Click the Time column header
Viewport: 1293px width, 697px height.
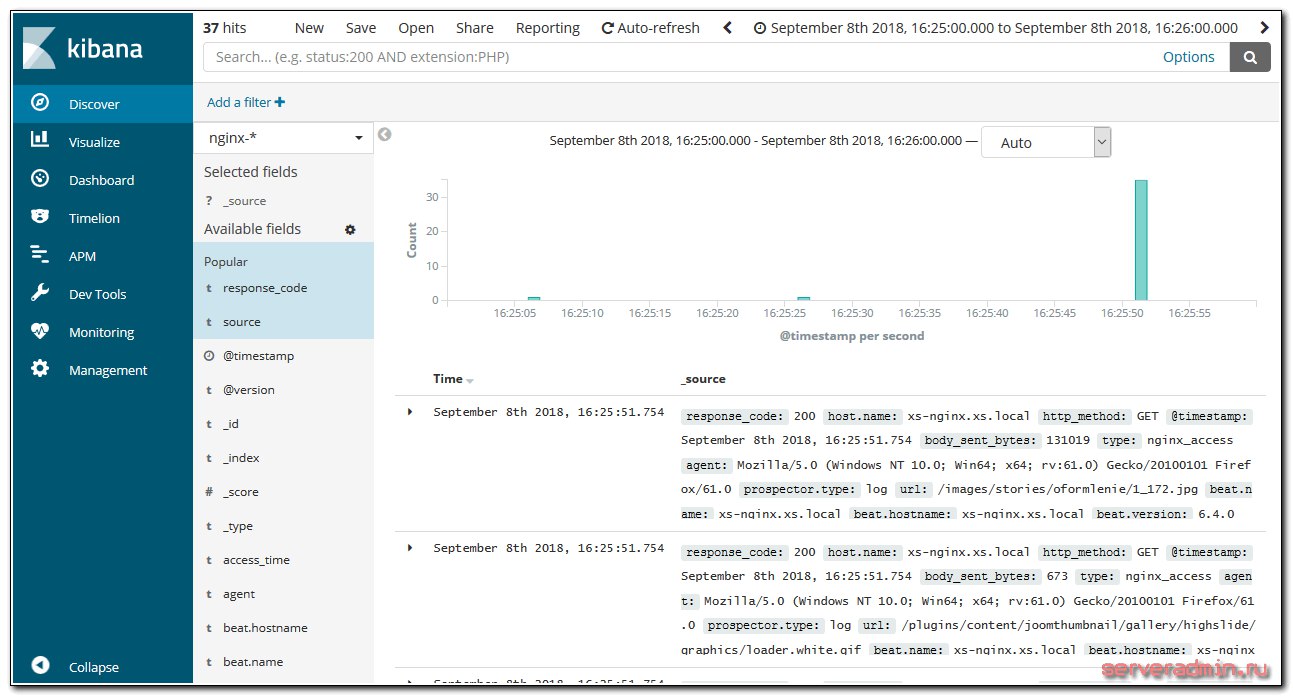click(448, 379)
